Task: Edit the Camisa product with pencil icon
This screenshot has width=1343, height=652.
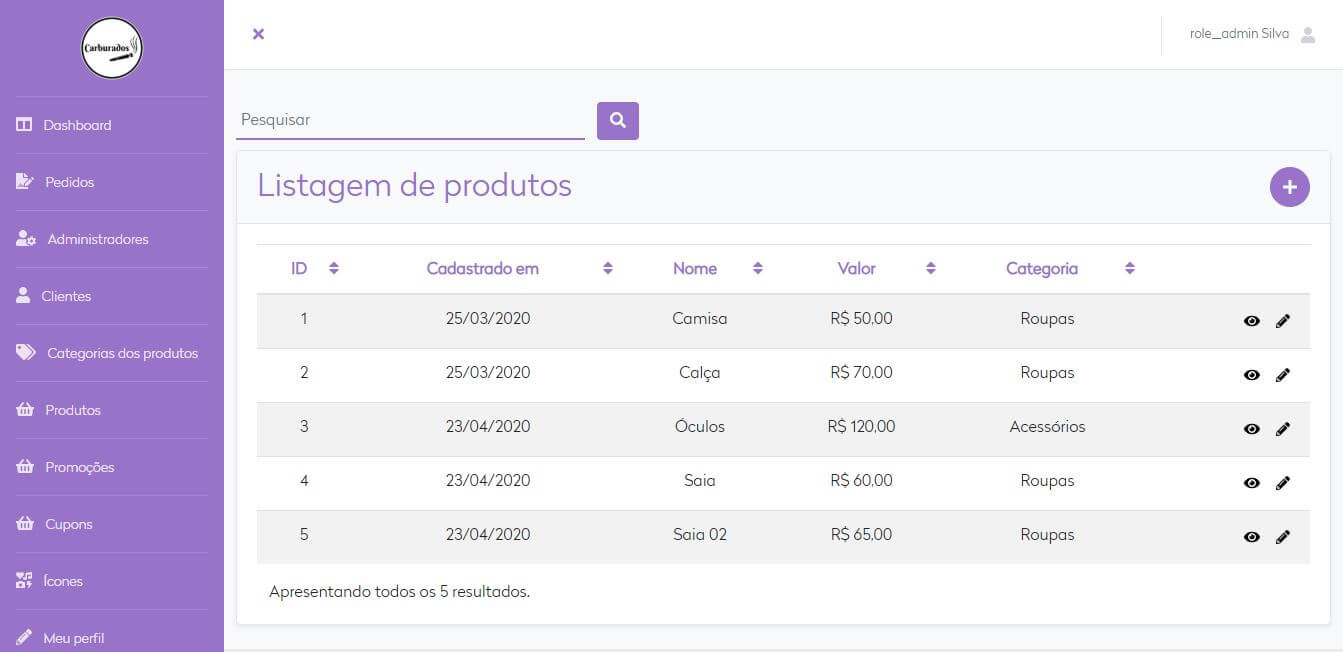Action: click(1283, 321)
